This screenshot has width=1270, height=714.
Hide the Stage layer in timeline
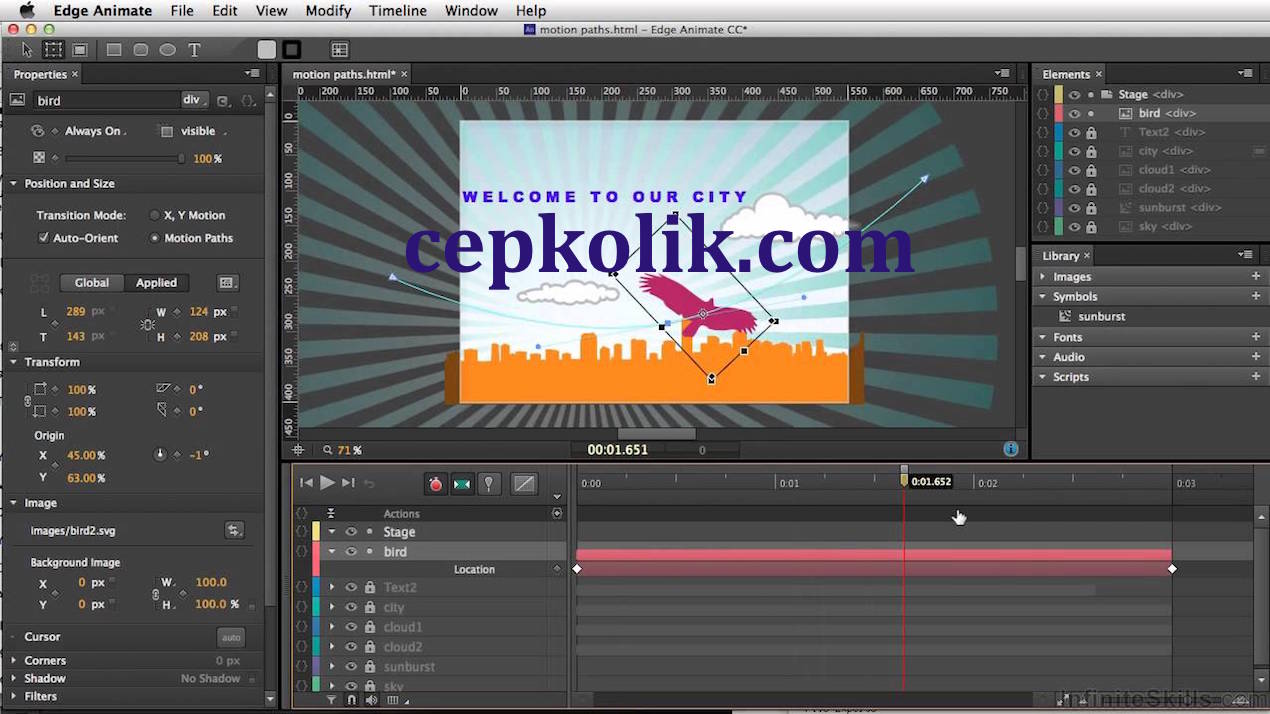tap(351, 532)
